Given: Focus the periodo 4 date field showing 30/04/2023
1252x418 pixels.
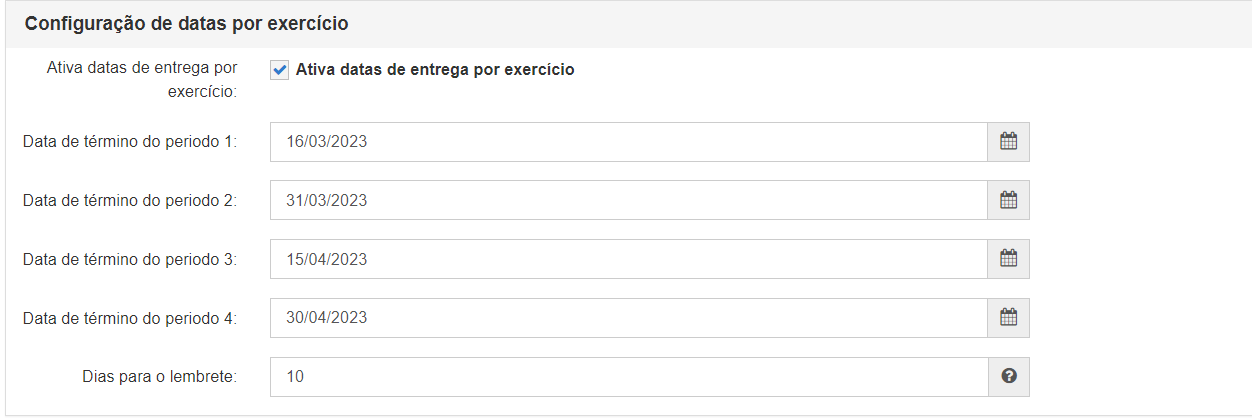Looking at the screenshot, I should point(629,318).
